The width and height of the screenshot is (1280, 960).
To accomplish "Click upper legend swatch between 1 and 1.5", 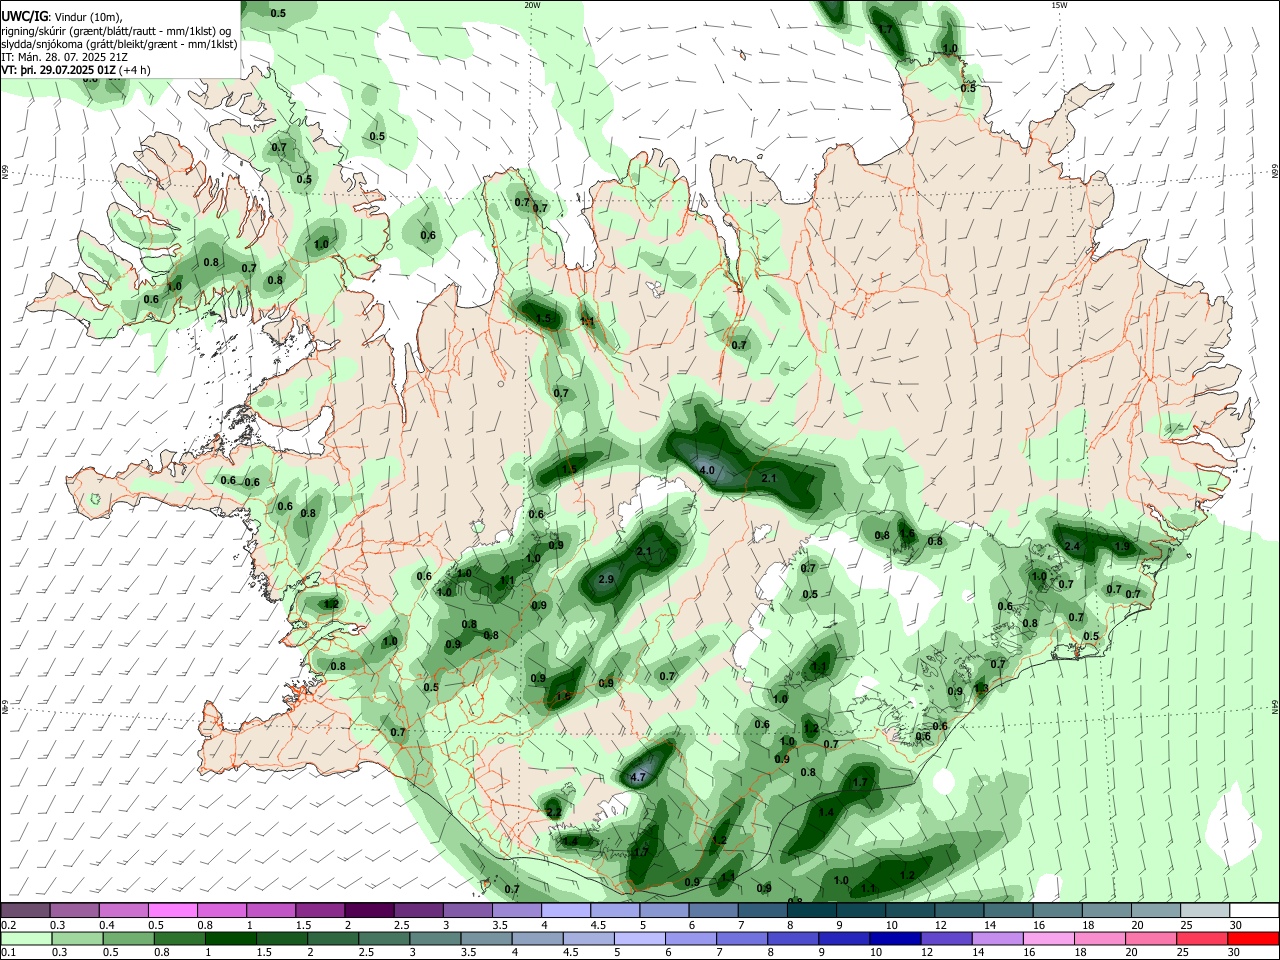I will [271, 910].
